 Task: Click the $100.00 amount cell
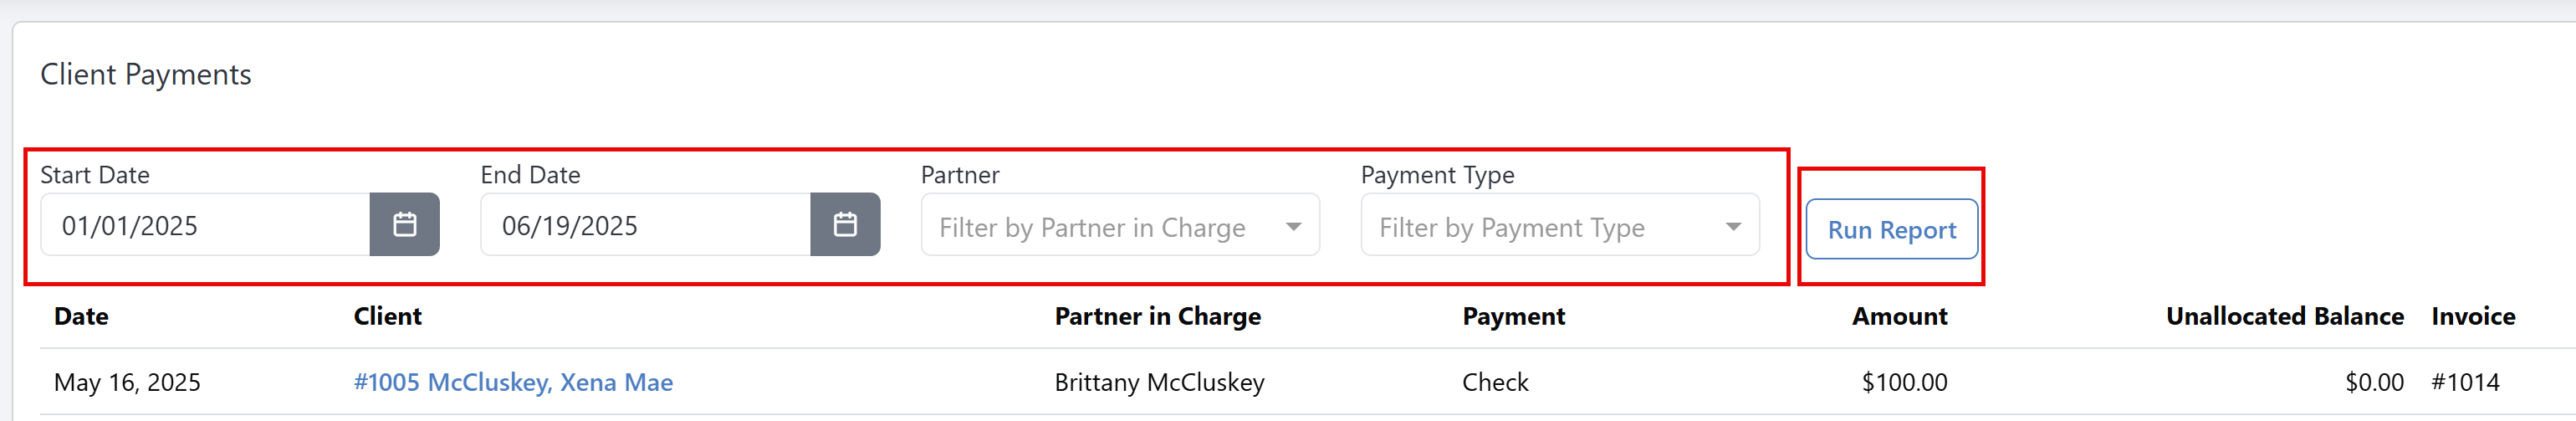(x=1904, y=382)
